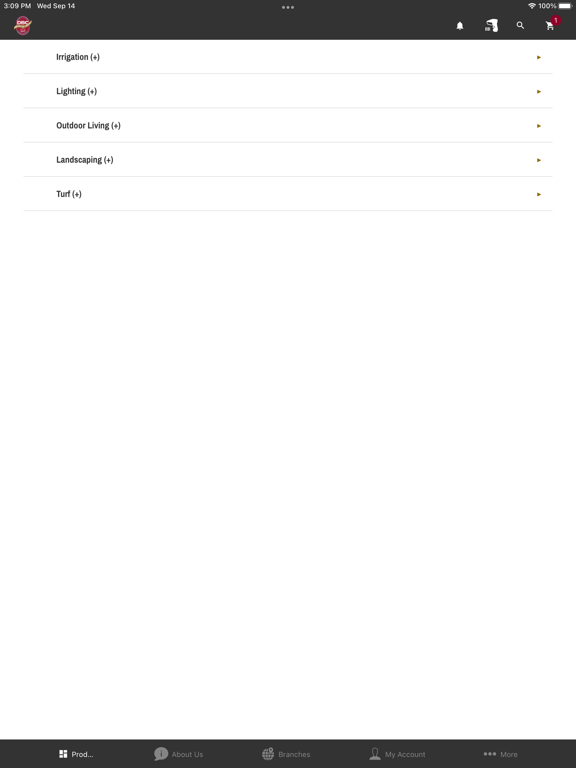
Task: Expand the Irrigation category arrow
Action: pos(539,57)
